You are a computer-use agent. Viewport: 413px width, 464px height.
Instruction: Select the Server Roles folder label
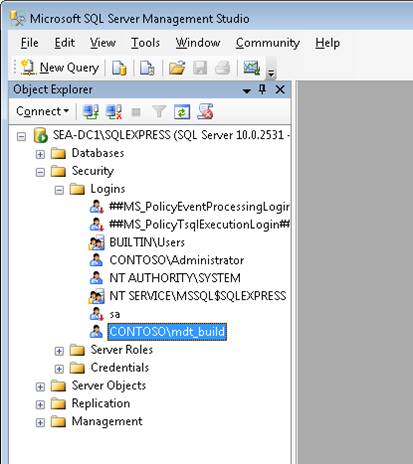(x=122, y=350)
